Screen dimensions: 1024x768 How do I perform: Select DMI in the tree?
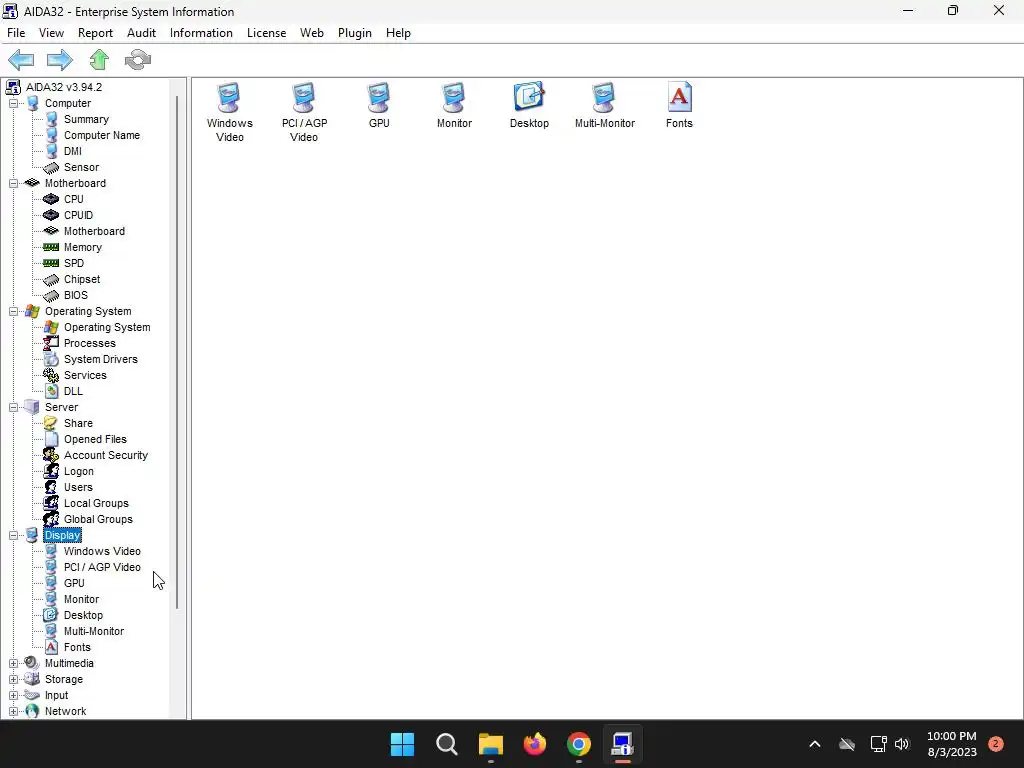(72, 152)
